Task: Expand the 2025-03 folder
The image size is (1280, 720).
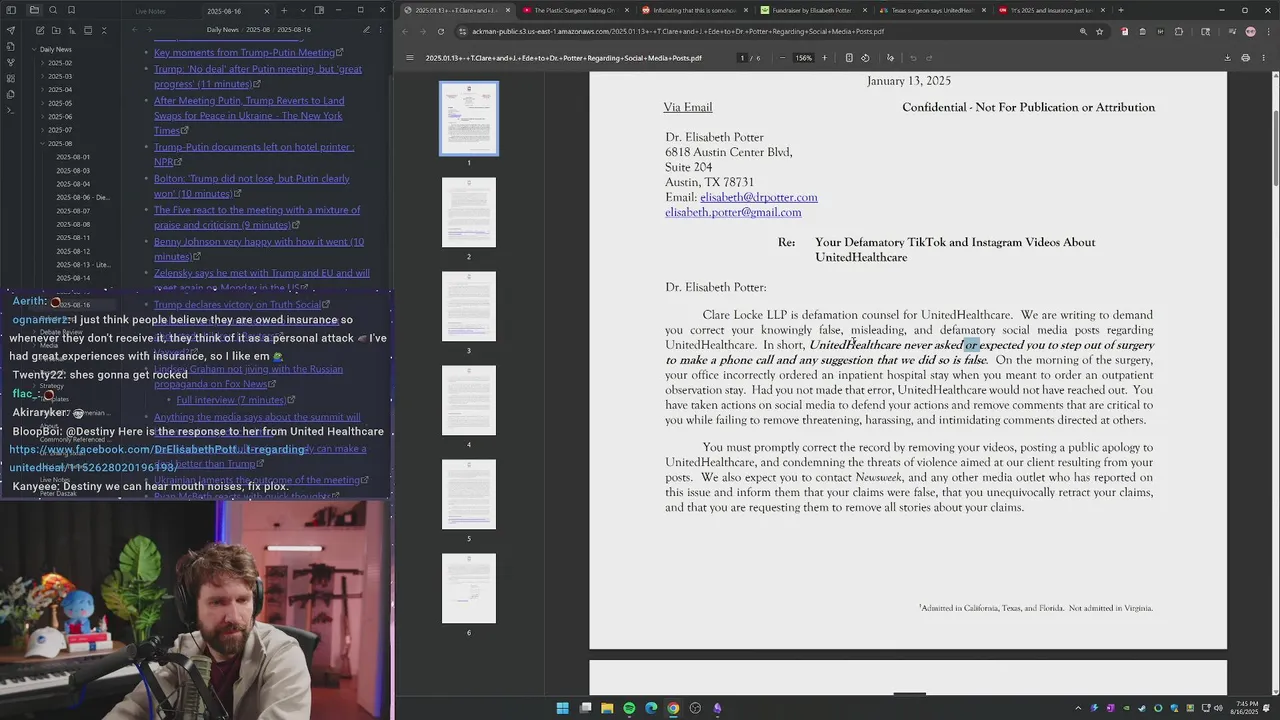Action: [60, 76]
